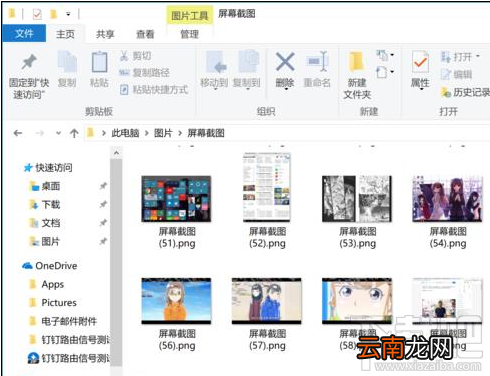This screenshot has height=376, width=490.
Task: Expand the breadcrumb chevron after 图片
Action: 180,133
